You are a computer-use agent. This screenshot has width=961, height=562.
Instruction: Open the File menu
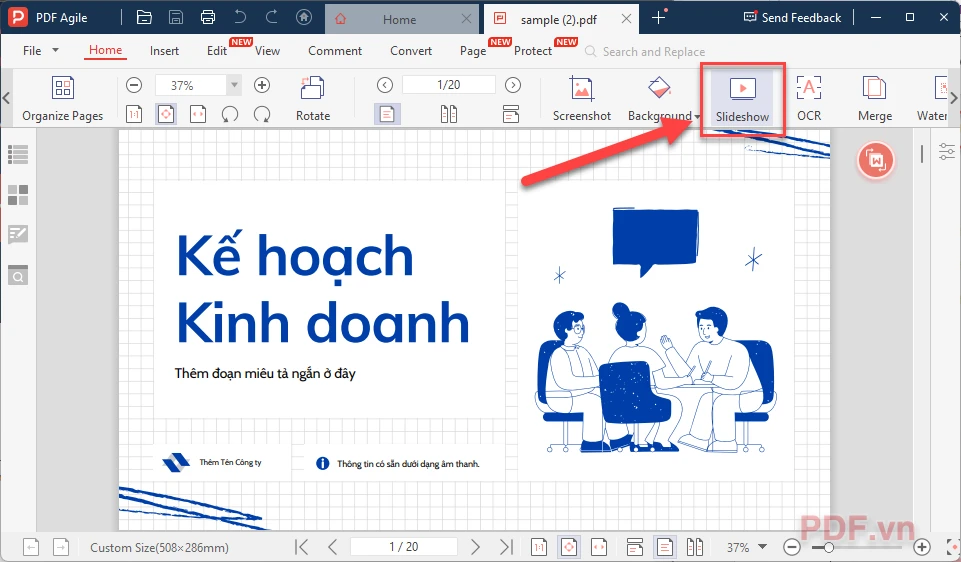click(x=40, y=51)
